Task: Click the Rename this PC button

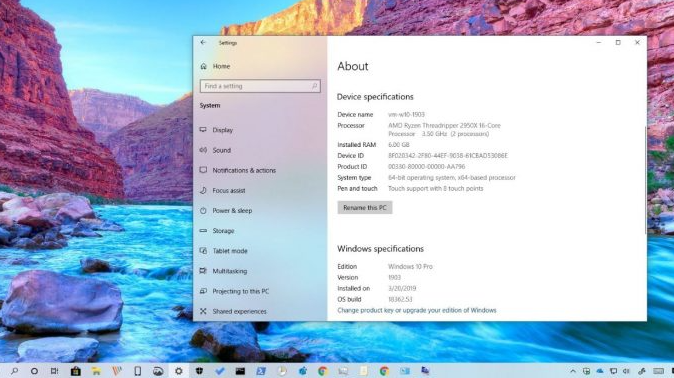Action: (x=365, y=208)
